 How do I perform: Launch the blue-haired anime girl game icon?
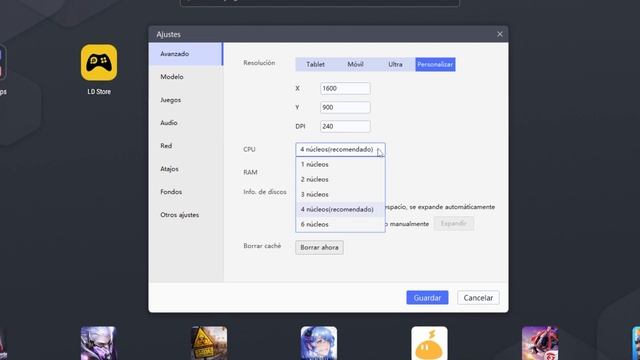click(x=319, y=343)
